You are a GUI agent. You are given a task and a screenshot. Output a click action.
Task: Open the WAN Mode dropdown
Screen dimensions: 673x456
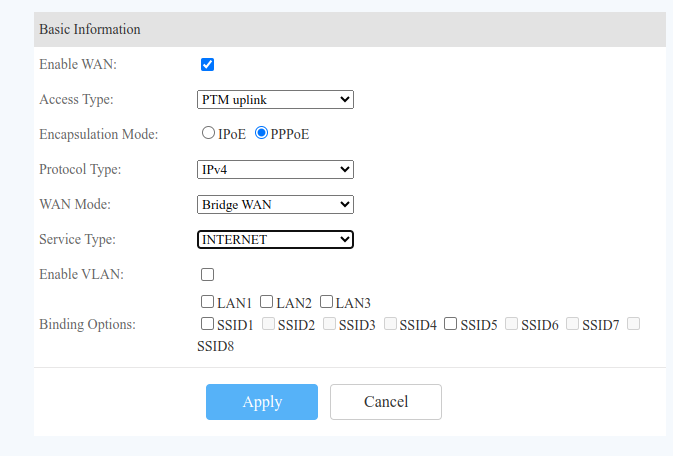pyautogui.click(x=275, y=204)
